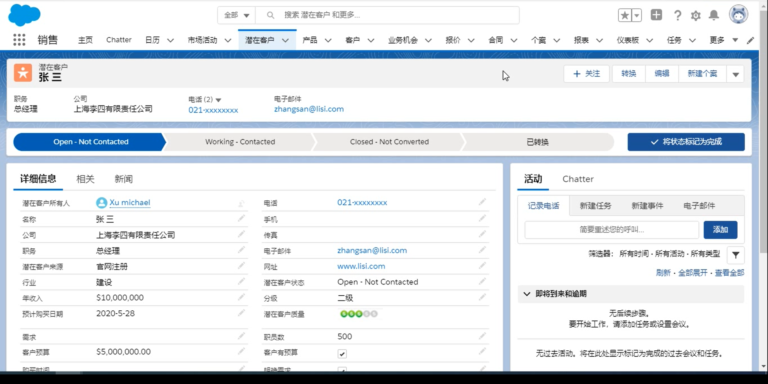Click the call summary input field
The width and height of the screenshot is (768, 384).
(x=612, y=230)
